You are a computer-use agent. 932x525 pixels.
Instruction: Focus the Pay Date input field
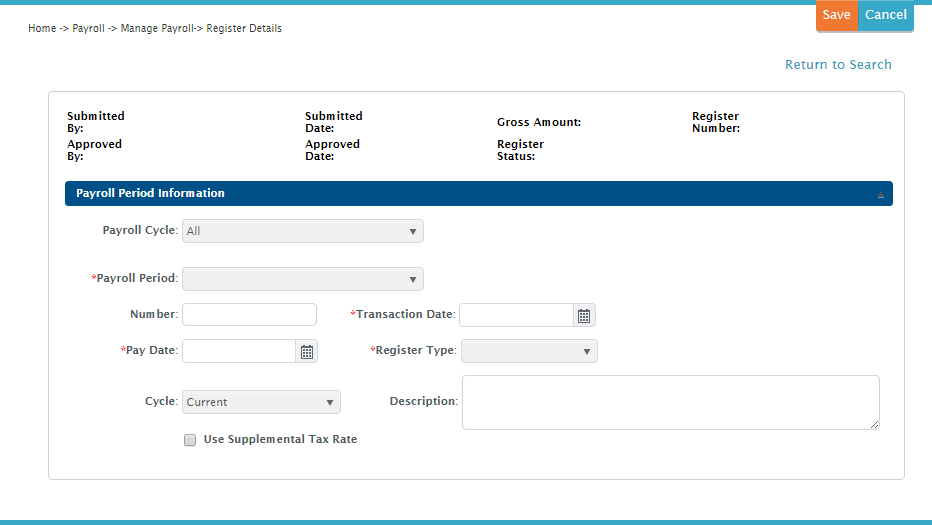(x=239, y=351)
